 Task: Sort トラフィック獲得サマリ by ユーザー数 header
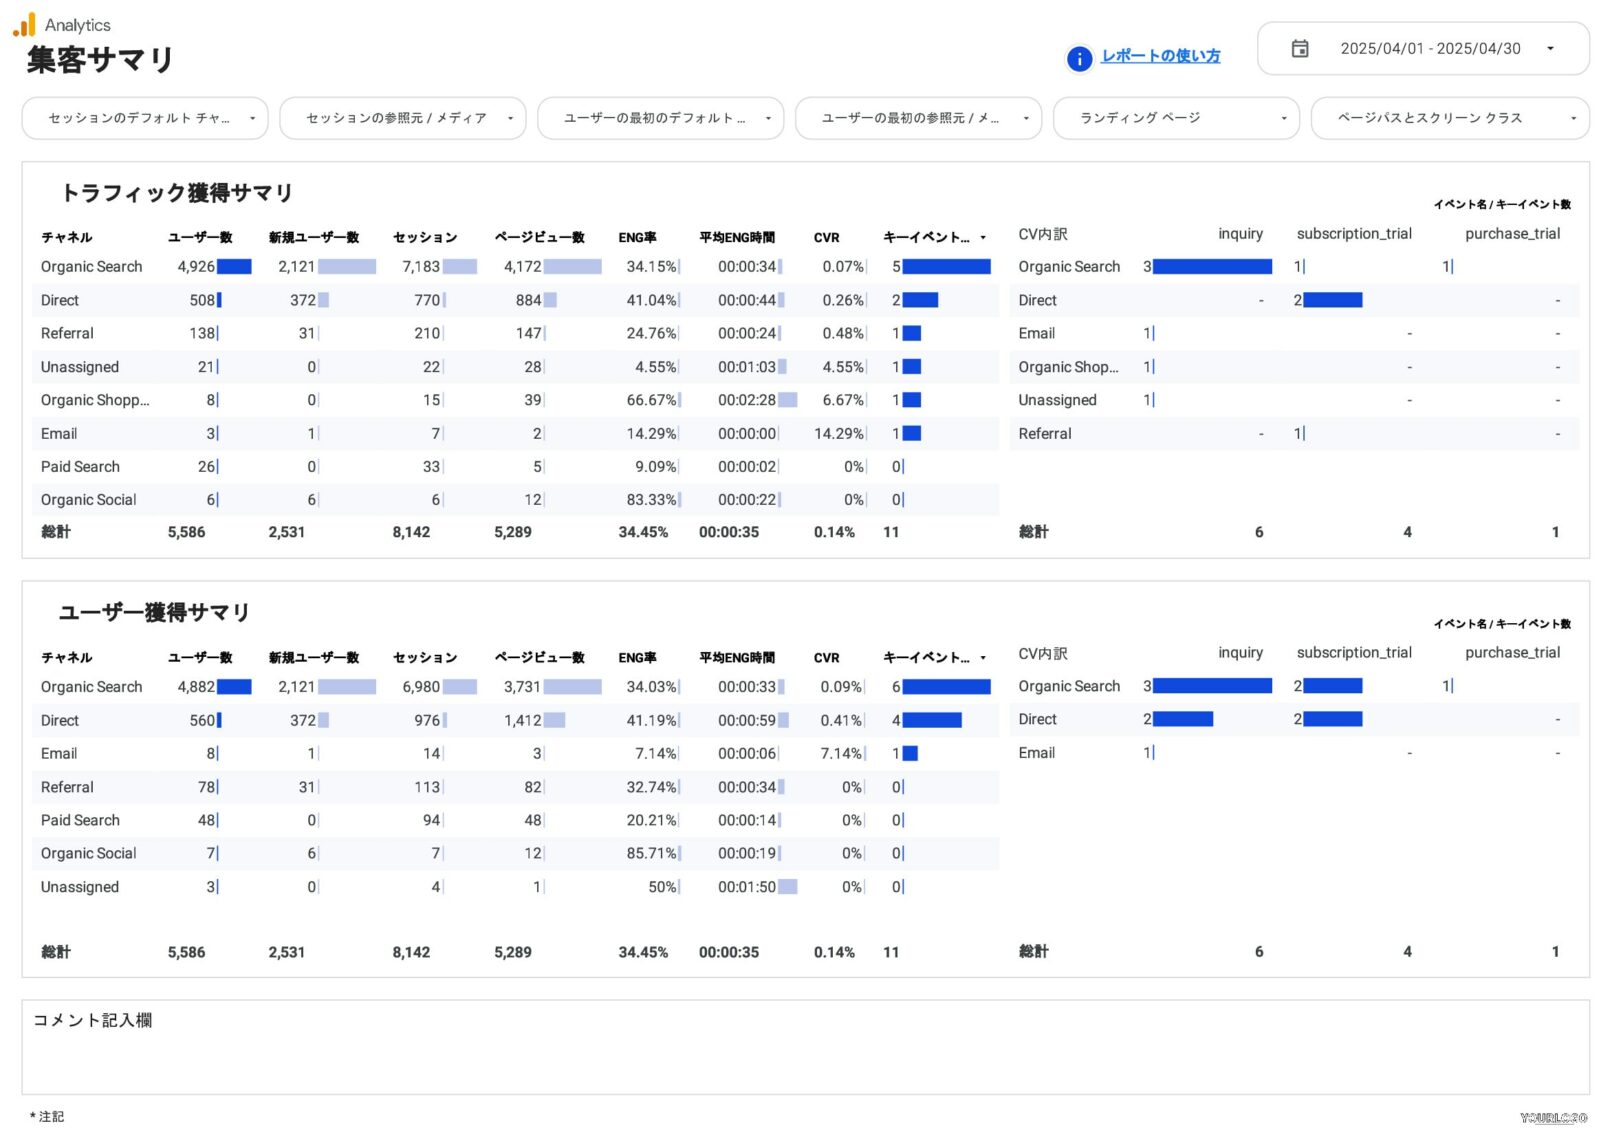tap(200, 238)
